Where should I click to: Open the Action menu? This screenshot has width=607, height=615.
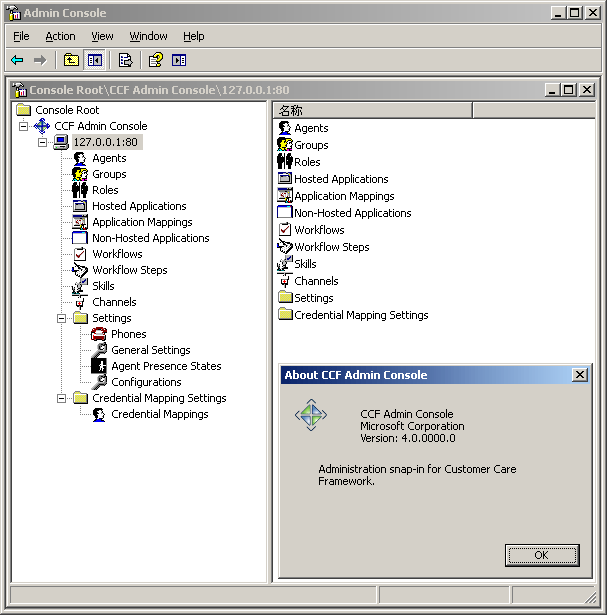60,36
